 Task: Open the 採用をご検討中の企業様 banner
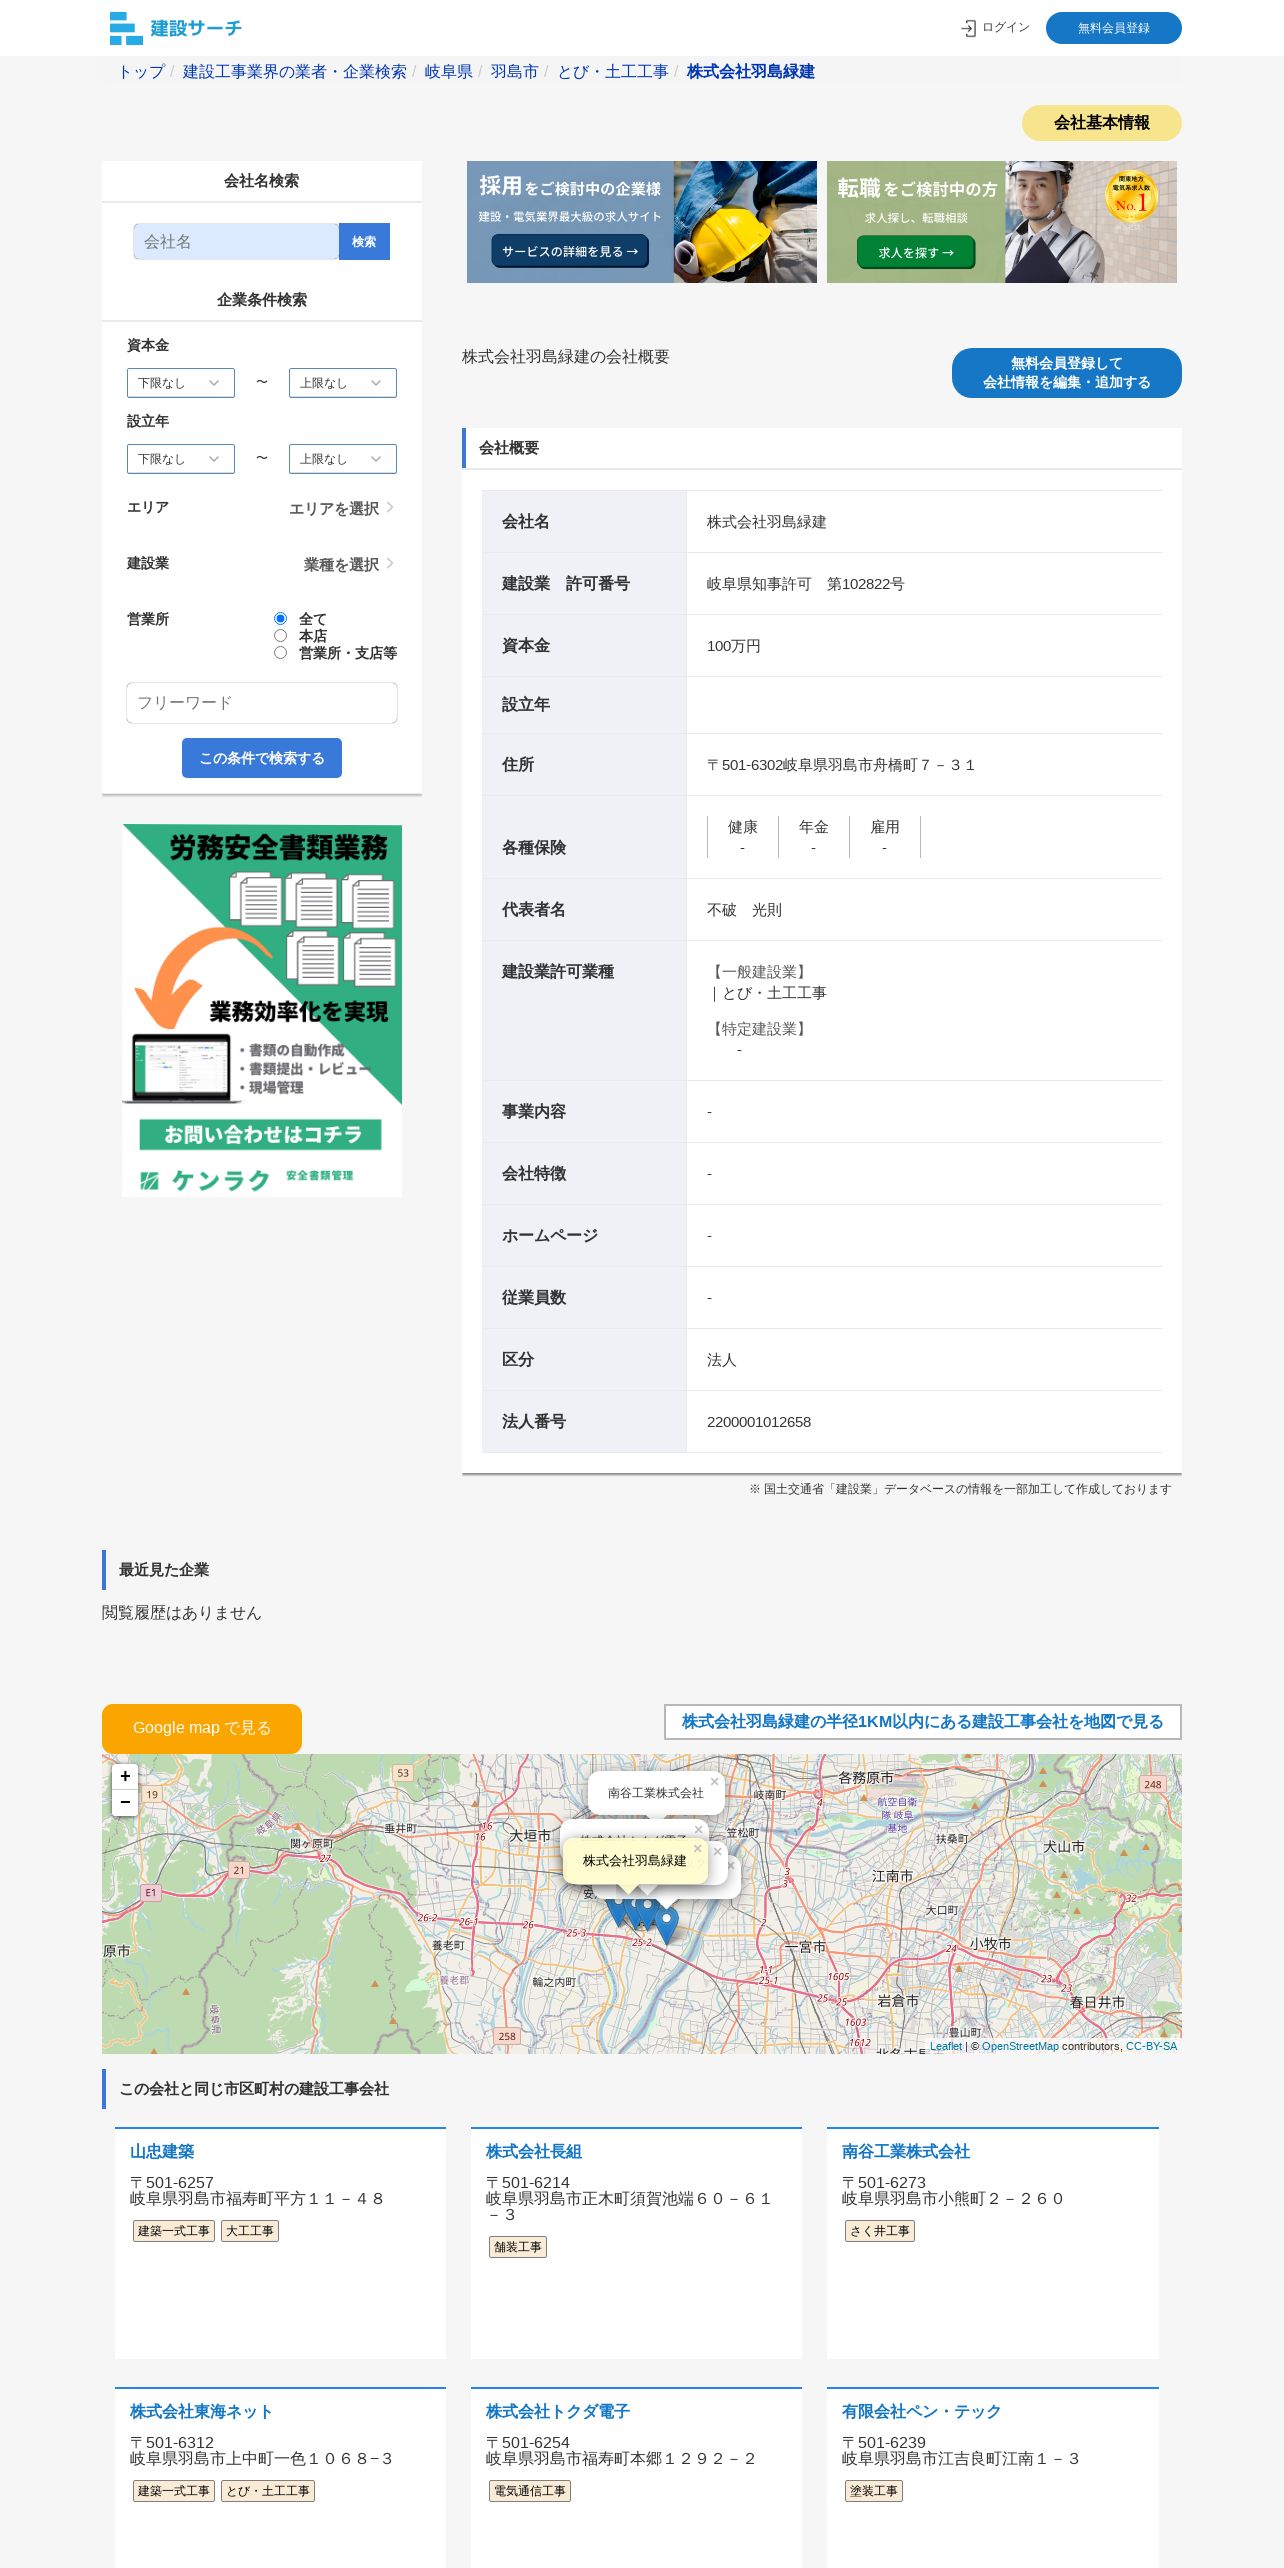(x=641, y=222)
